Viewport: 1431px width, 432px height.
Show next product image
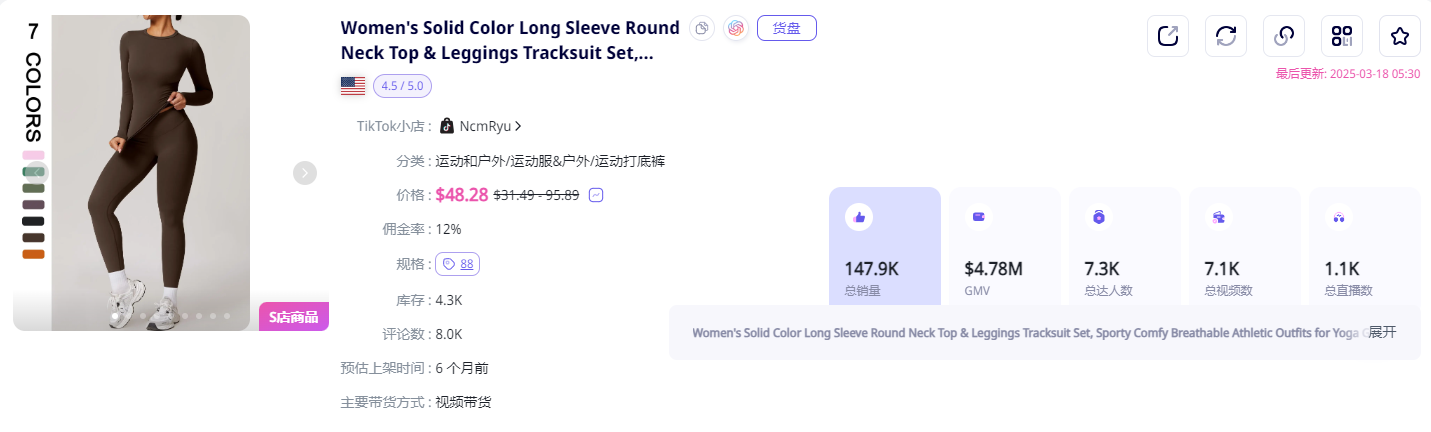point(305,173)
